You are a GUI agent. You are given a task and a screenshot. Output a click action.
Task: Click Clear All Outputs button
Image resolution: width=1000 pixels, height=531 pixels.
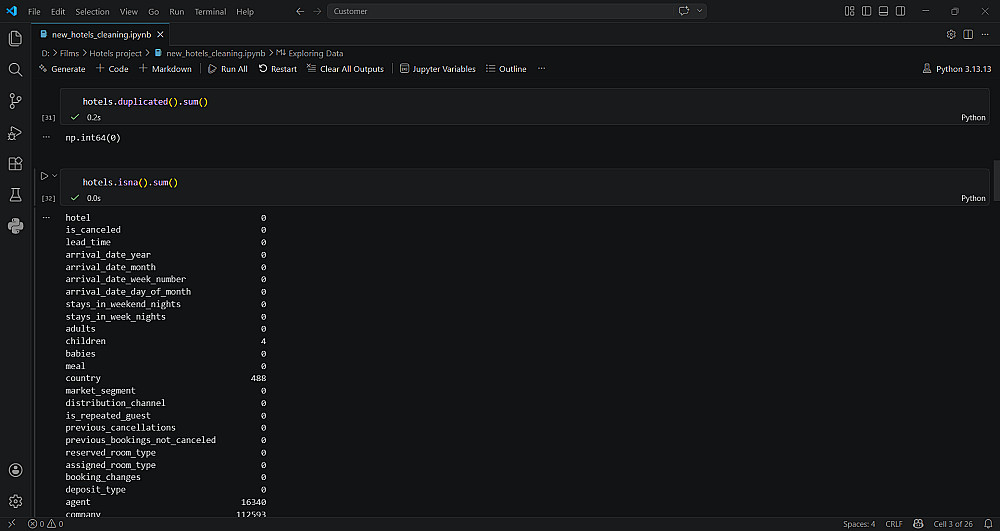(345, 69)
